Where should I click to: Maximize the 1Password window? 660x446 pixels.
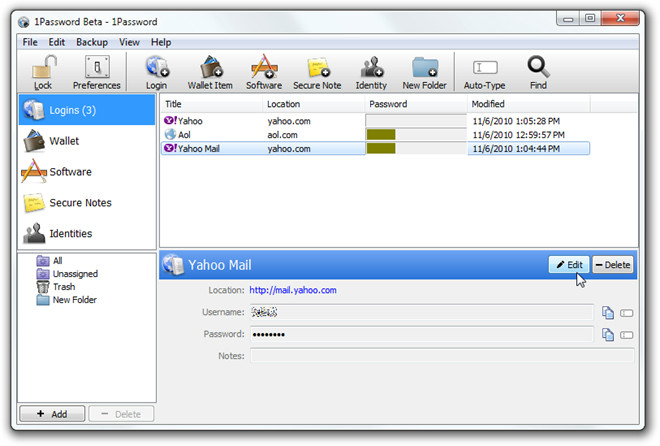pyautogui.click(x=590, y=19)
